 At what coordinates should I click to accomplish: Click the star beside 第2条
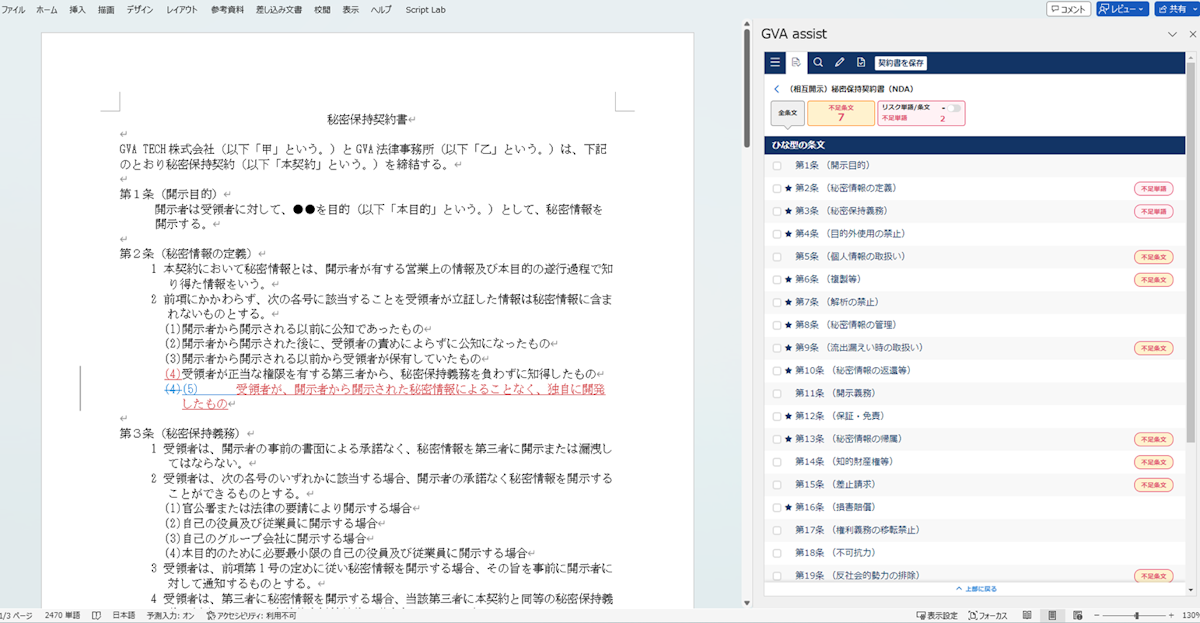point(788,188)
